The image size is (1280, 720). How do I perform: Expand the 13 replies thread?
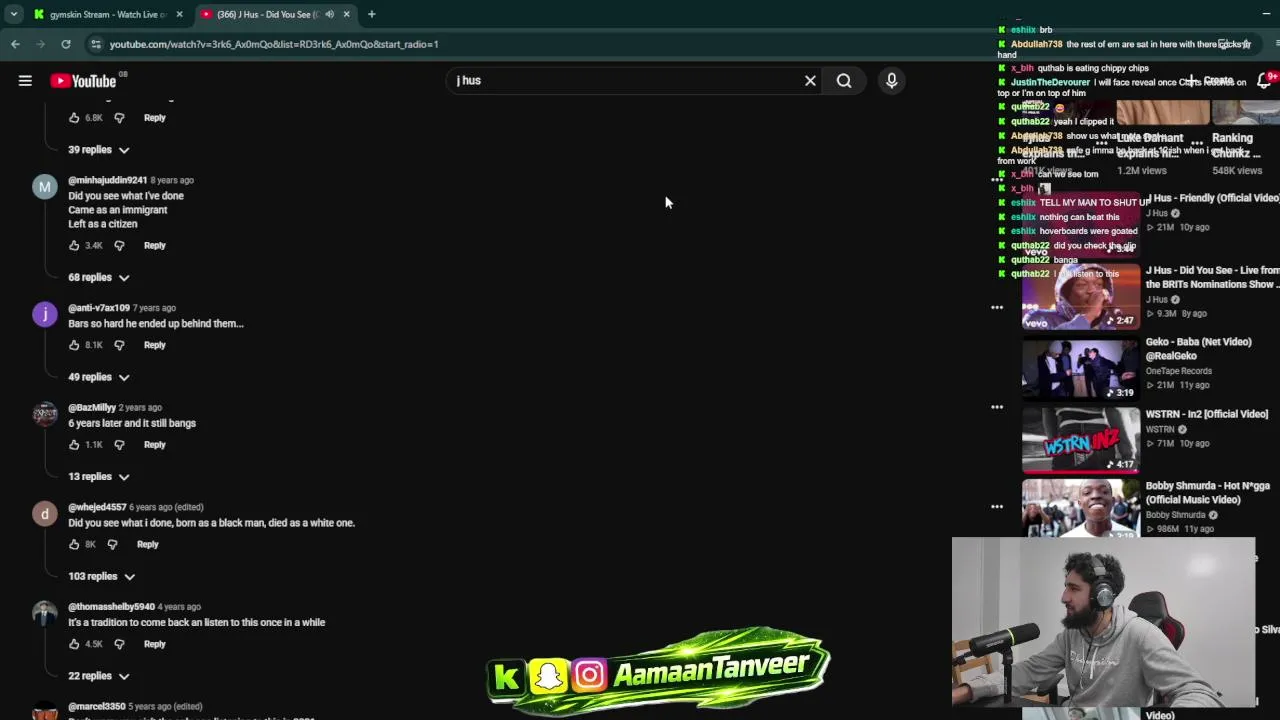point(98,477)
